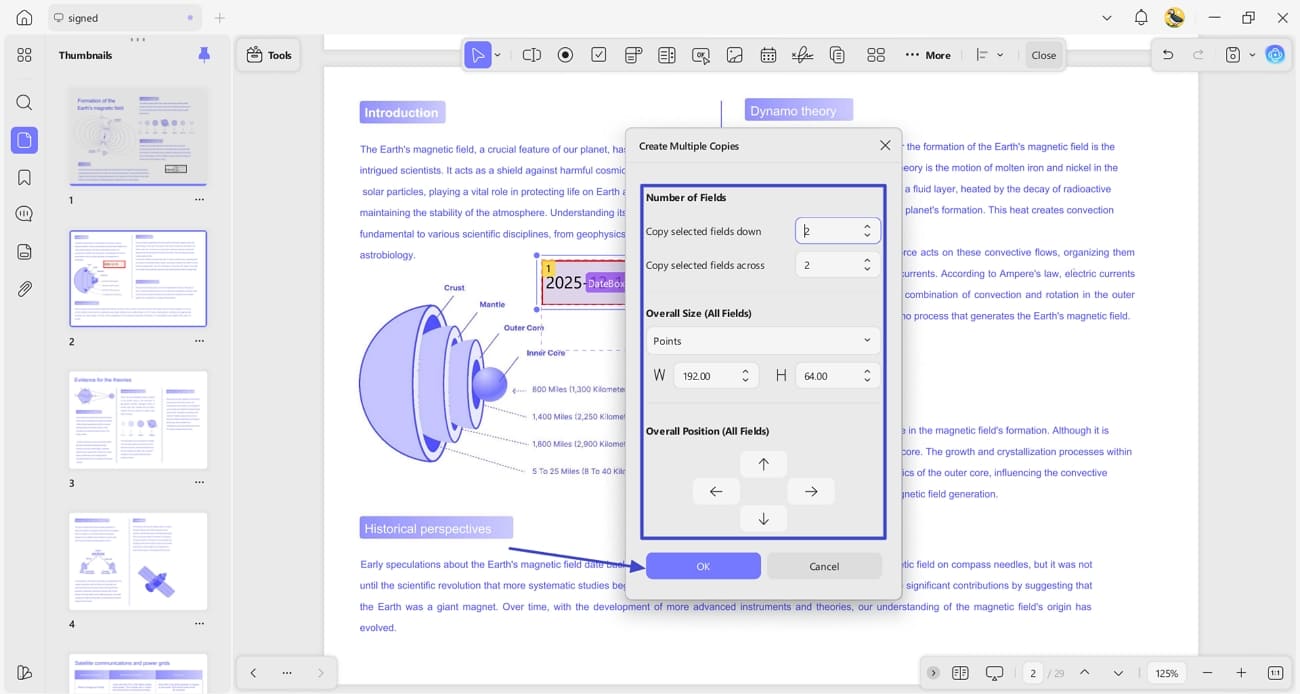
Task: Open the user account avatar
Action: tap(1175, 18)
